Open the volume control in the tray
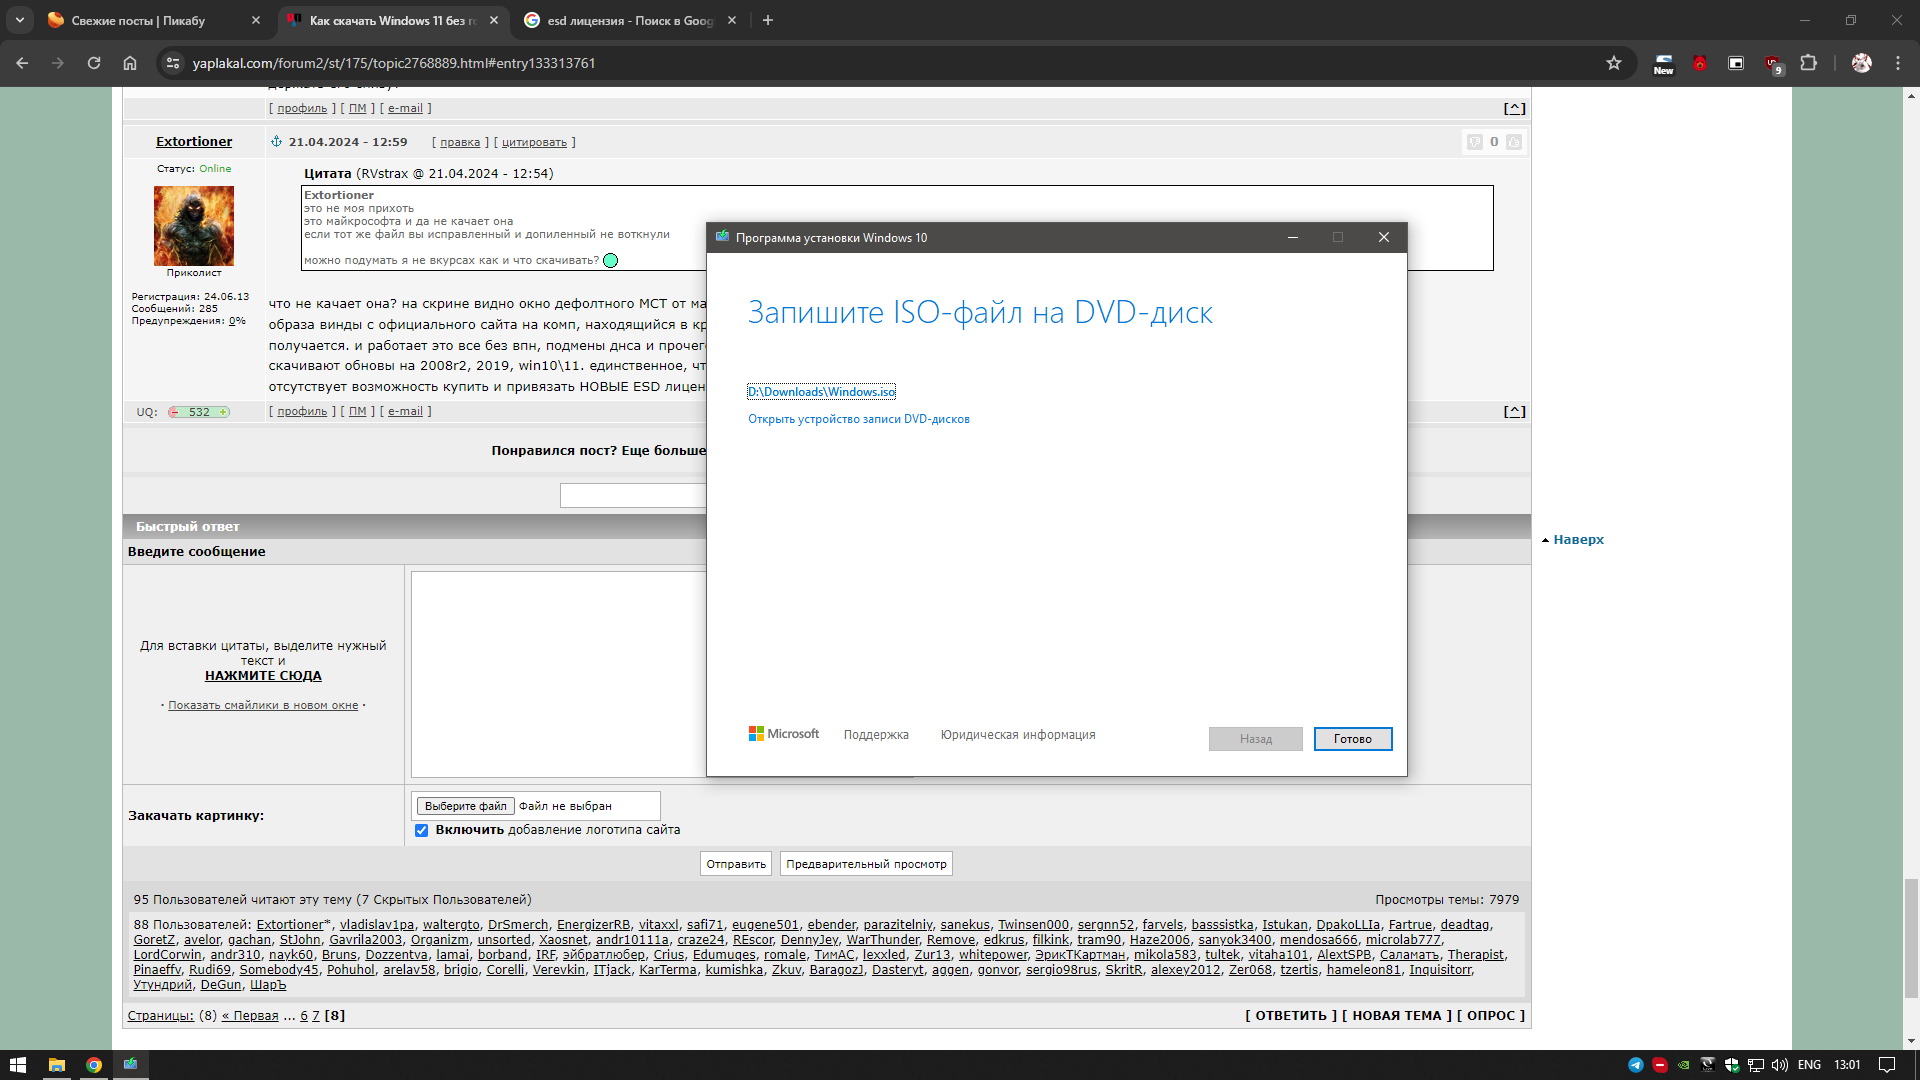1920x1080 pixels. pyautogui.click(x=1780, y=1065)
